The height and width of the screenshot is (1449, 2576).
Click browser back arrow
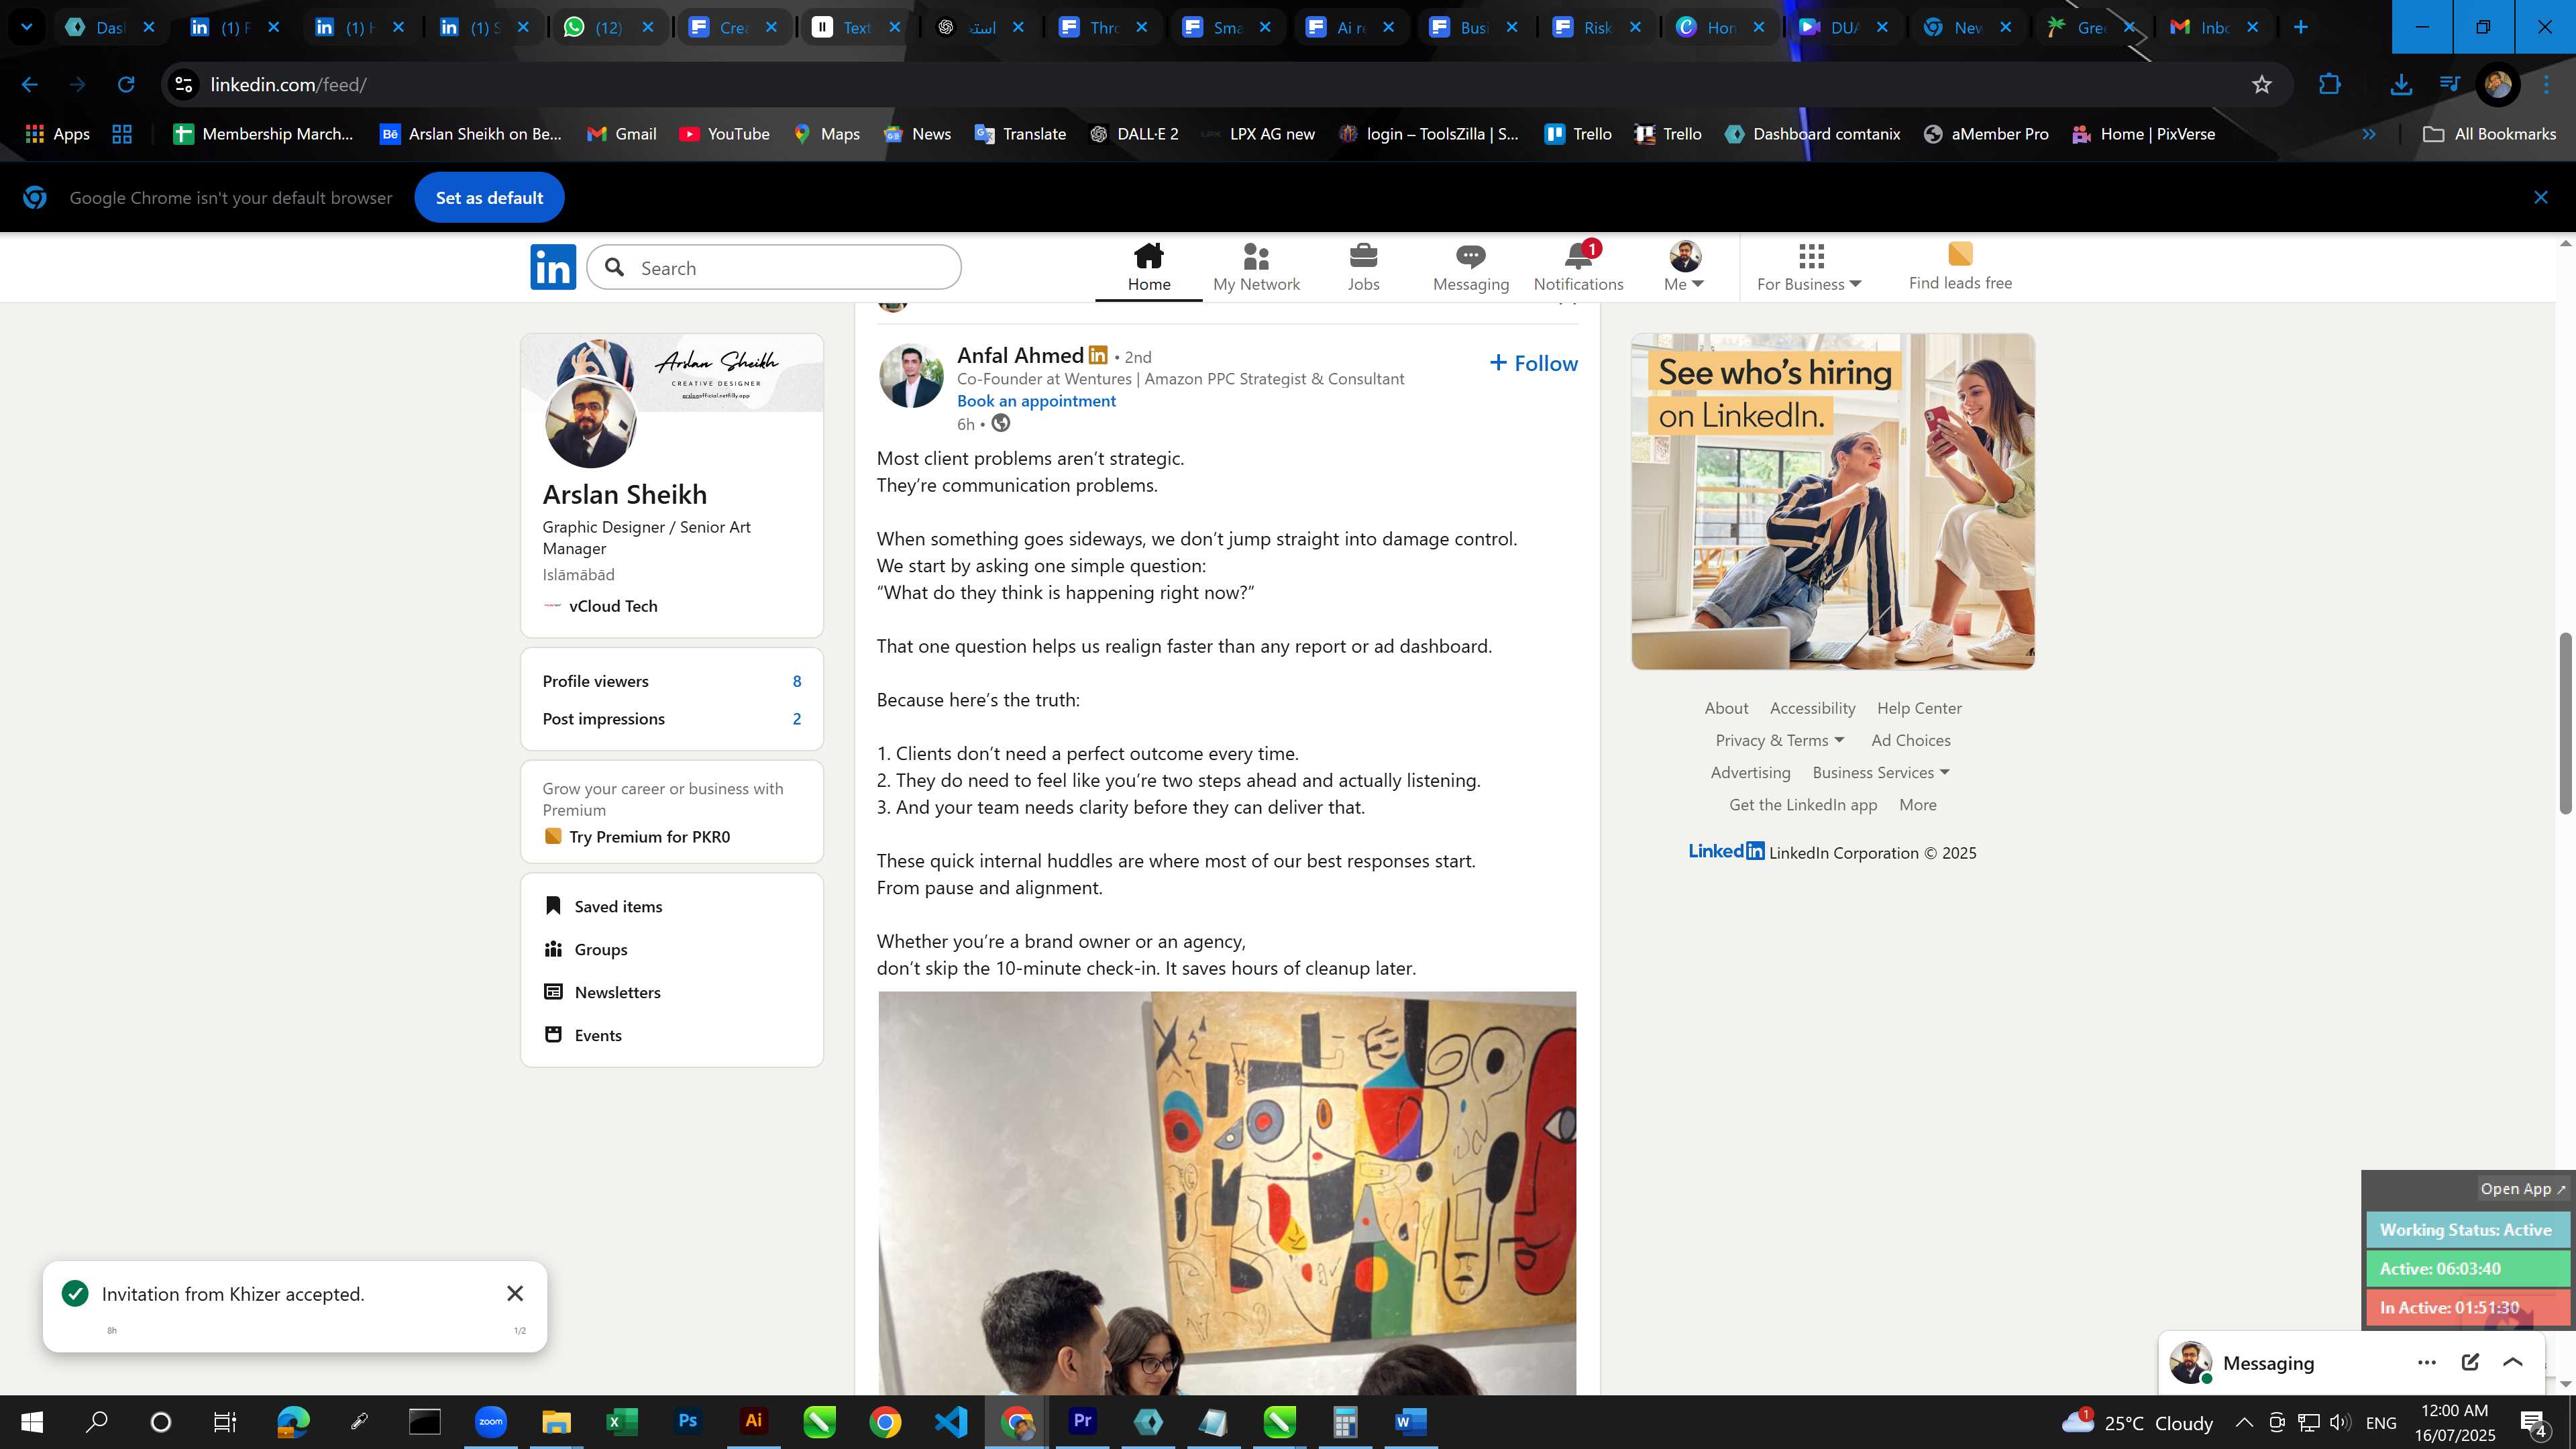29,85
